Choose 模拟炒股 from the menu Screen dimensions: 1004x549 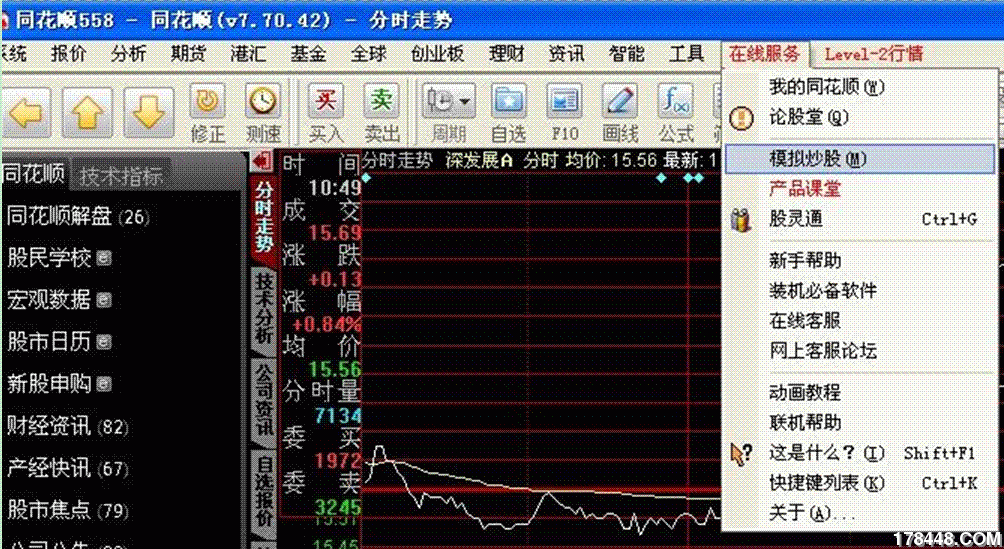[x=859, y=158]
